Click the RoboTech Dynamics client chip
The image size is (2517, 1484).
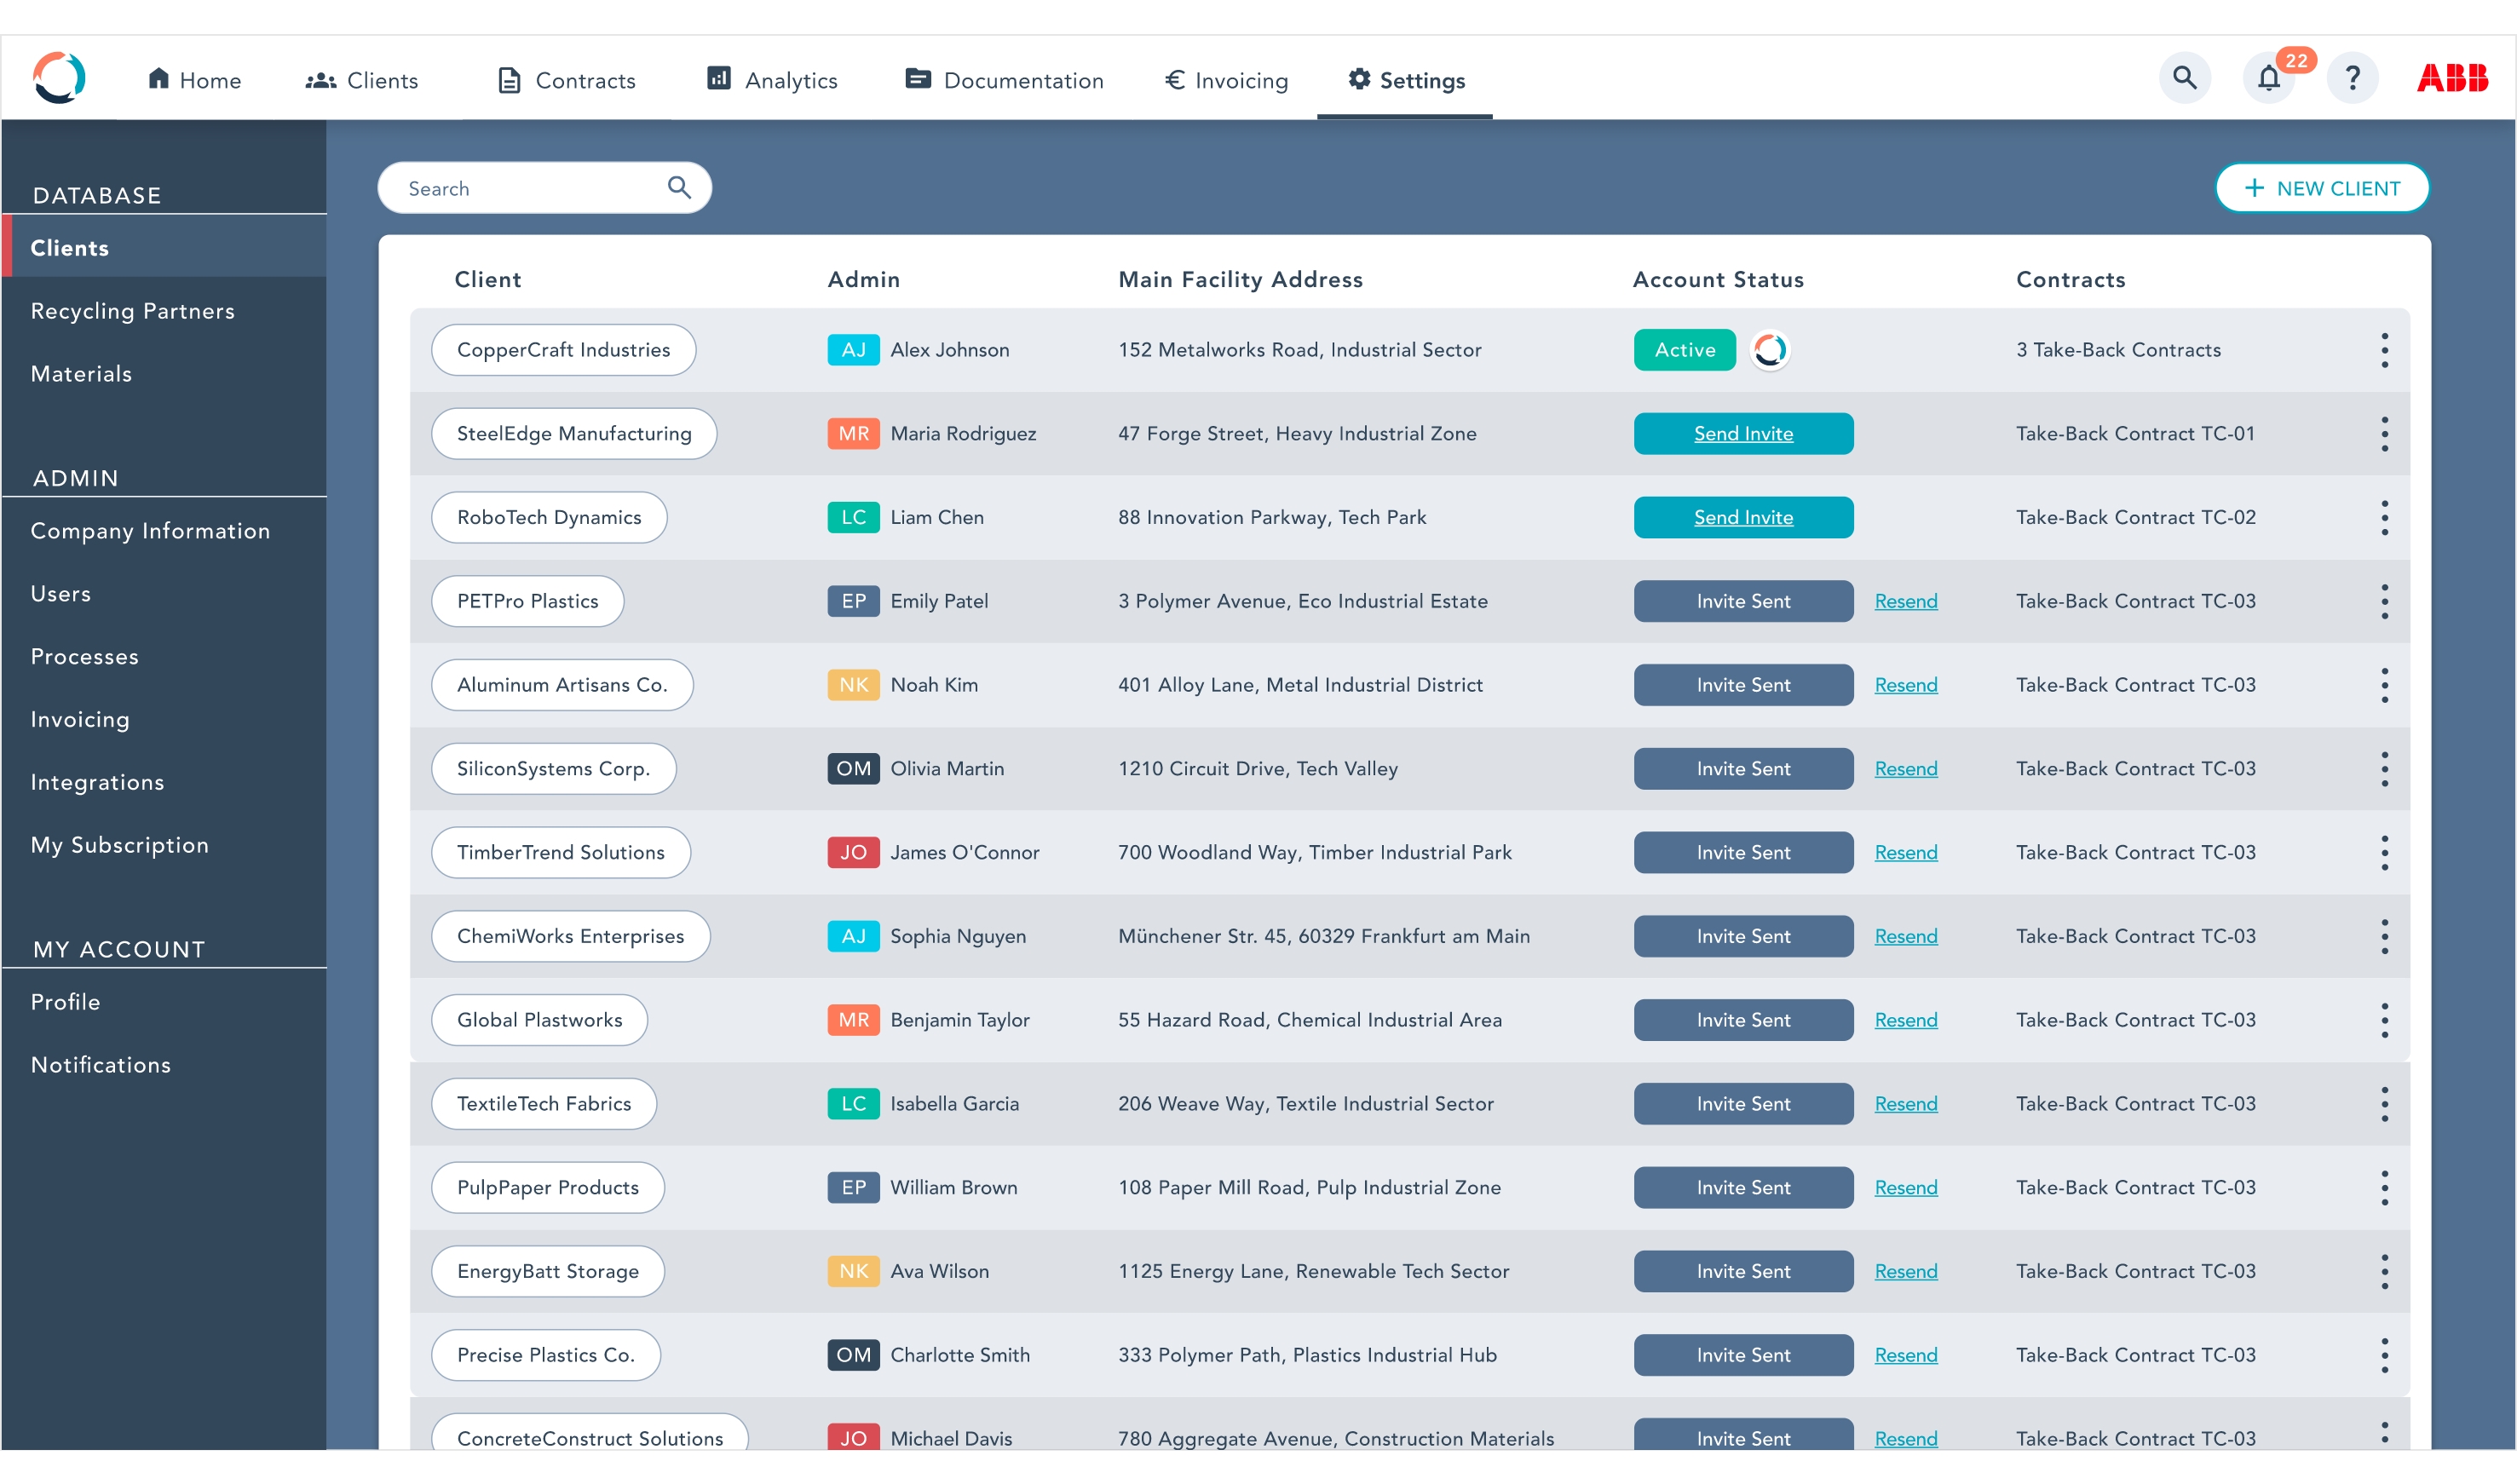(548, 517)
